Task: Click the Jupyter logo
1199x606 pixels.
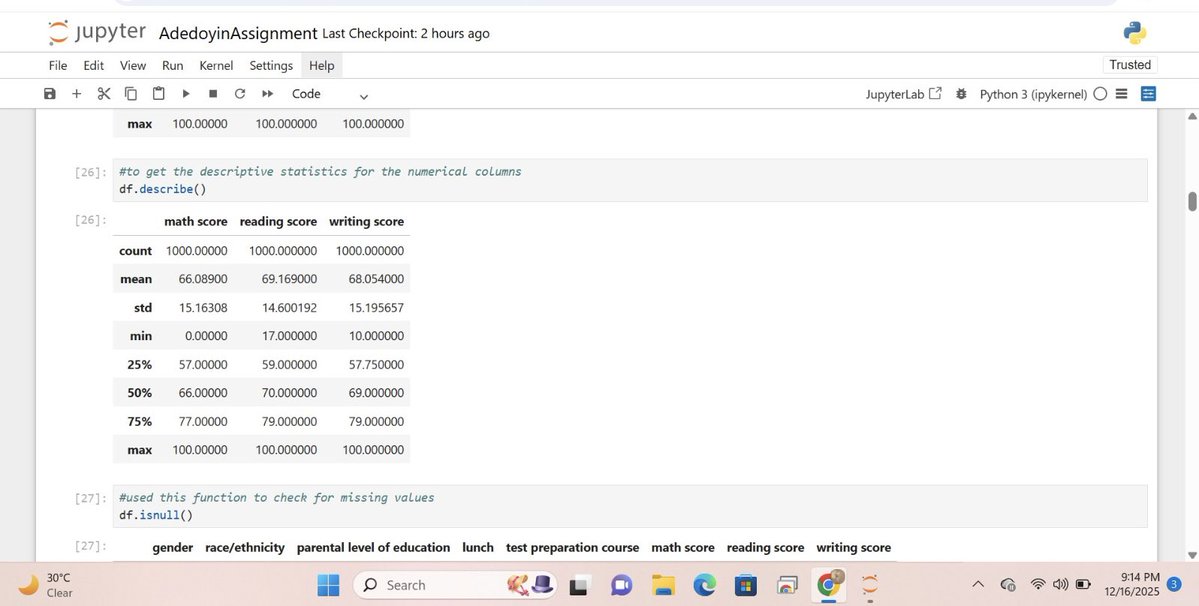Action: [x=96, y=32]
